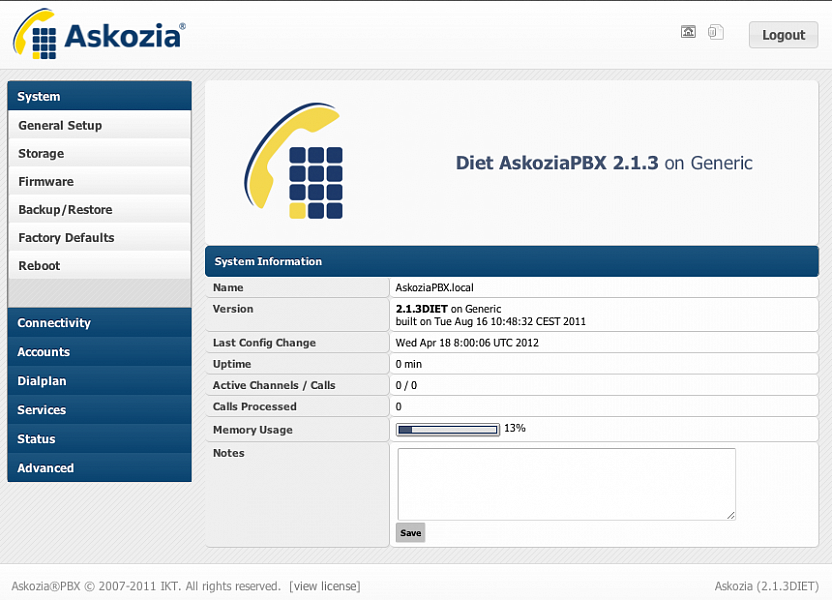
Task: Click the Notes row label
Action: [x=229, y=453]
